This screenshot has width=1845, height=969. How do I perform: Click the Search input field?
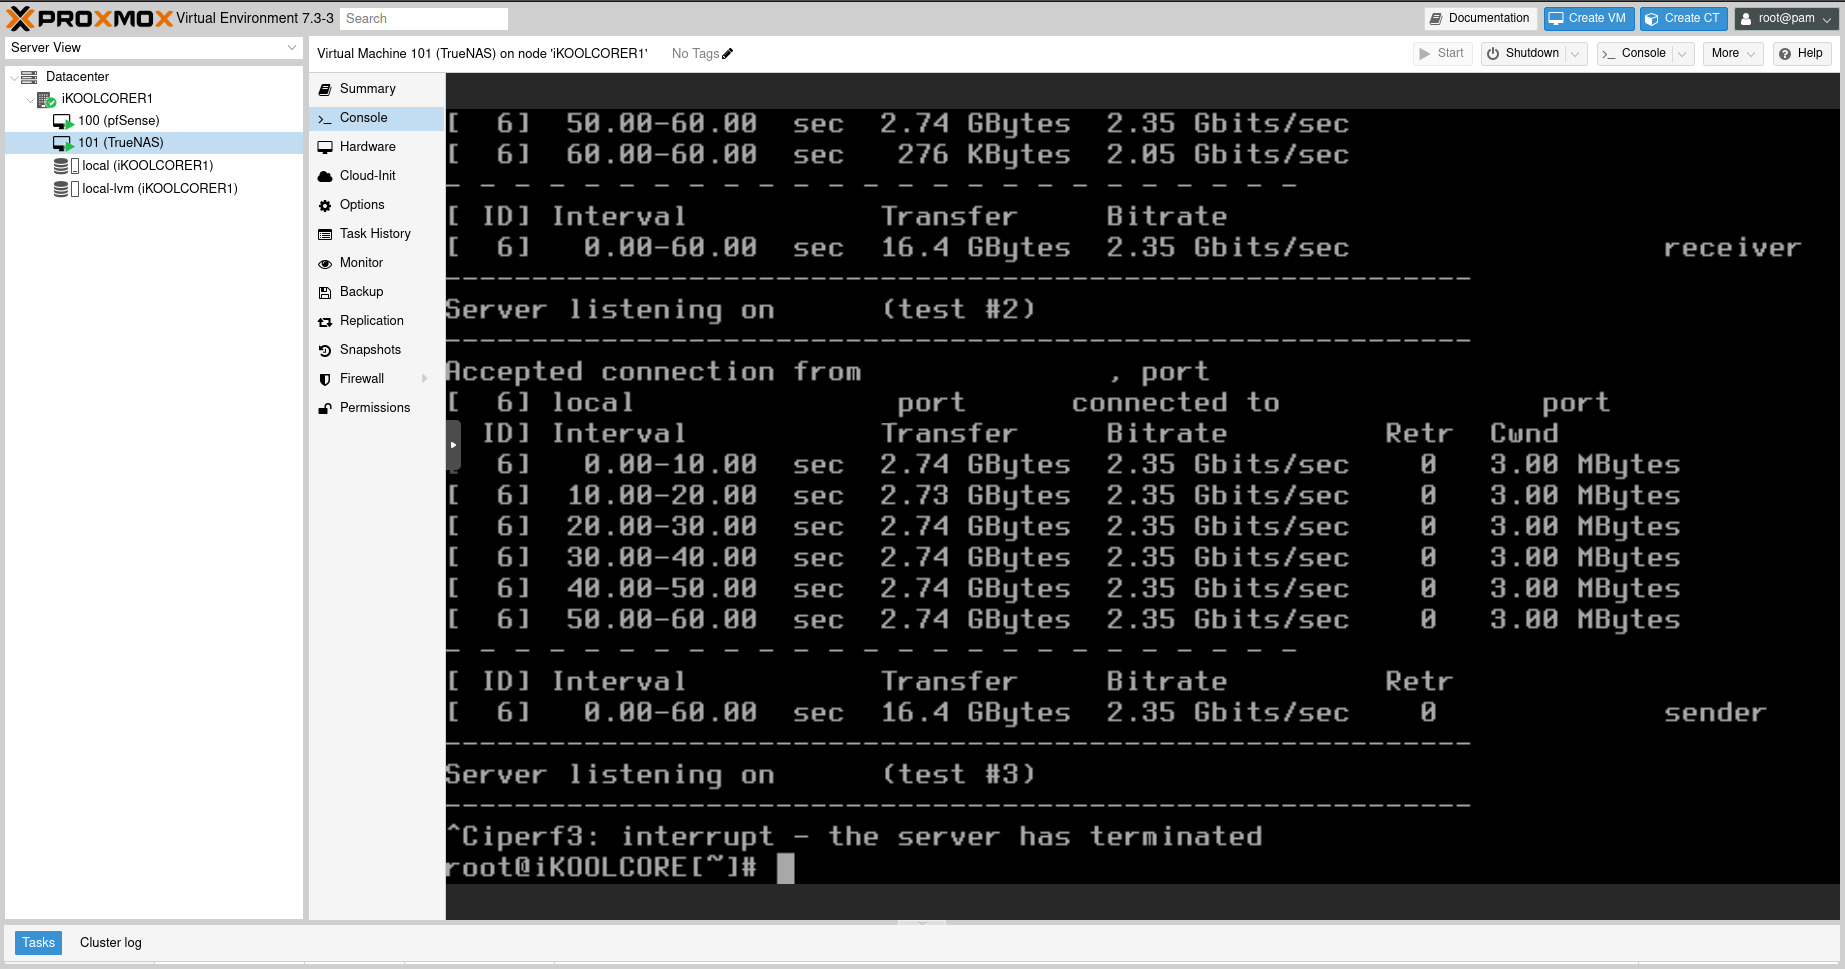click(424, 19)
